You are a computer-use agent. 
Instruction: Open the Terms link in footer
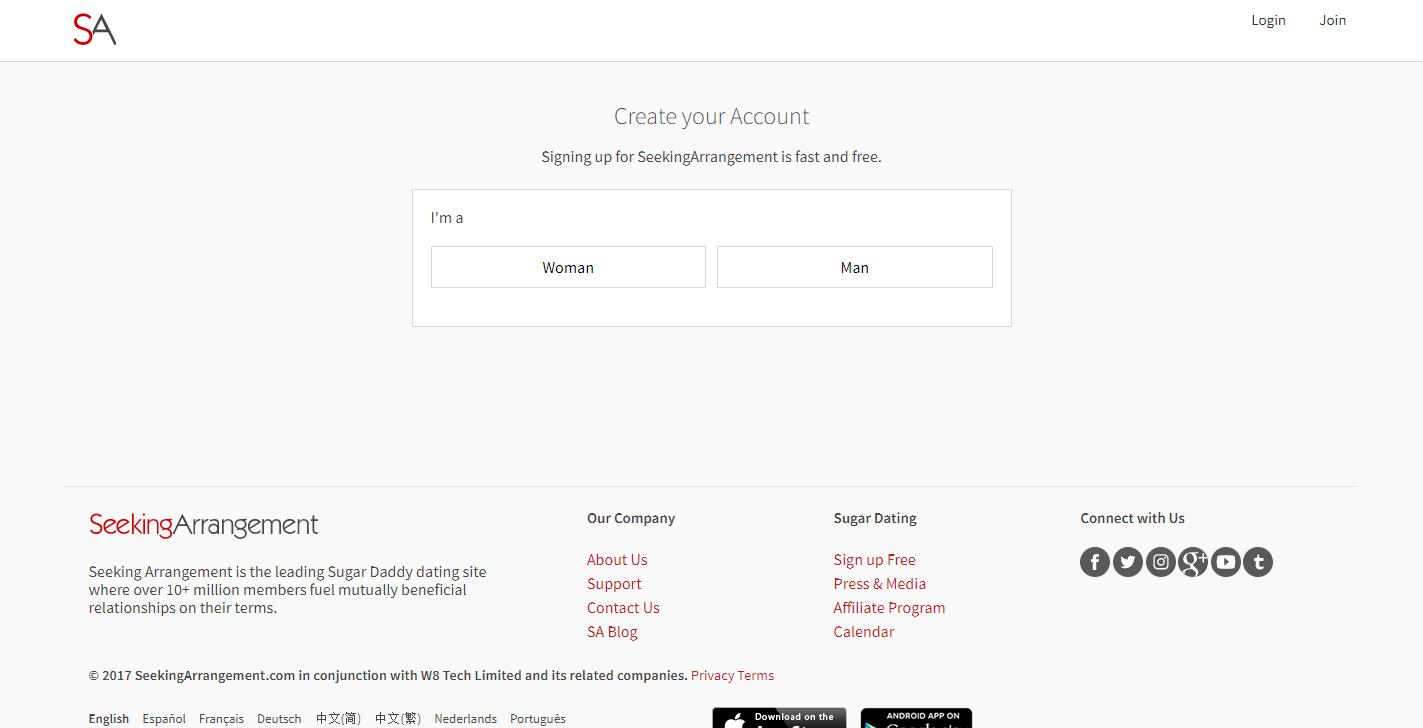coord(756,675)
